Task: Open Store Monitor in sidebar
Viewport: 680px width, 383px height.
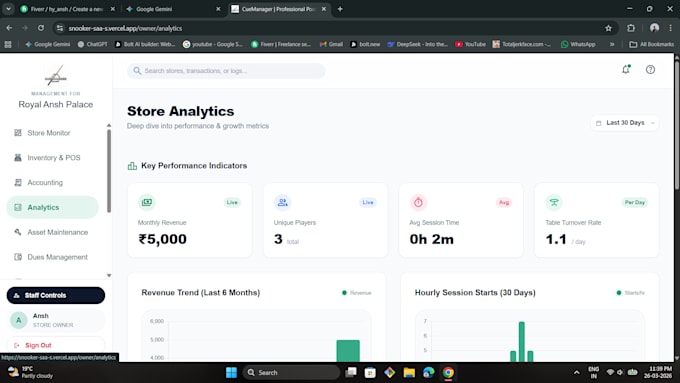Action: [49, 133]
